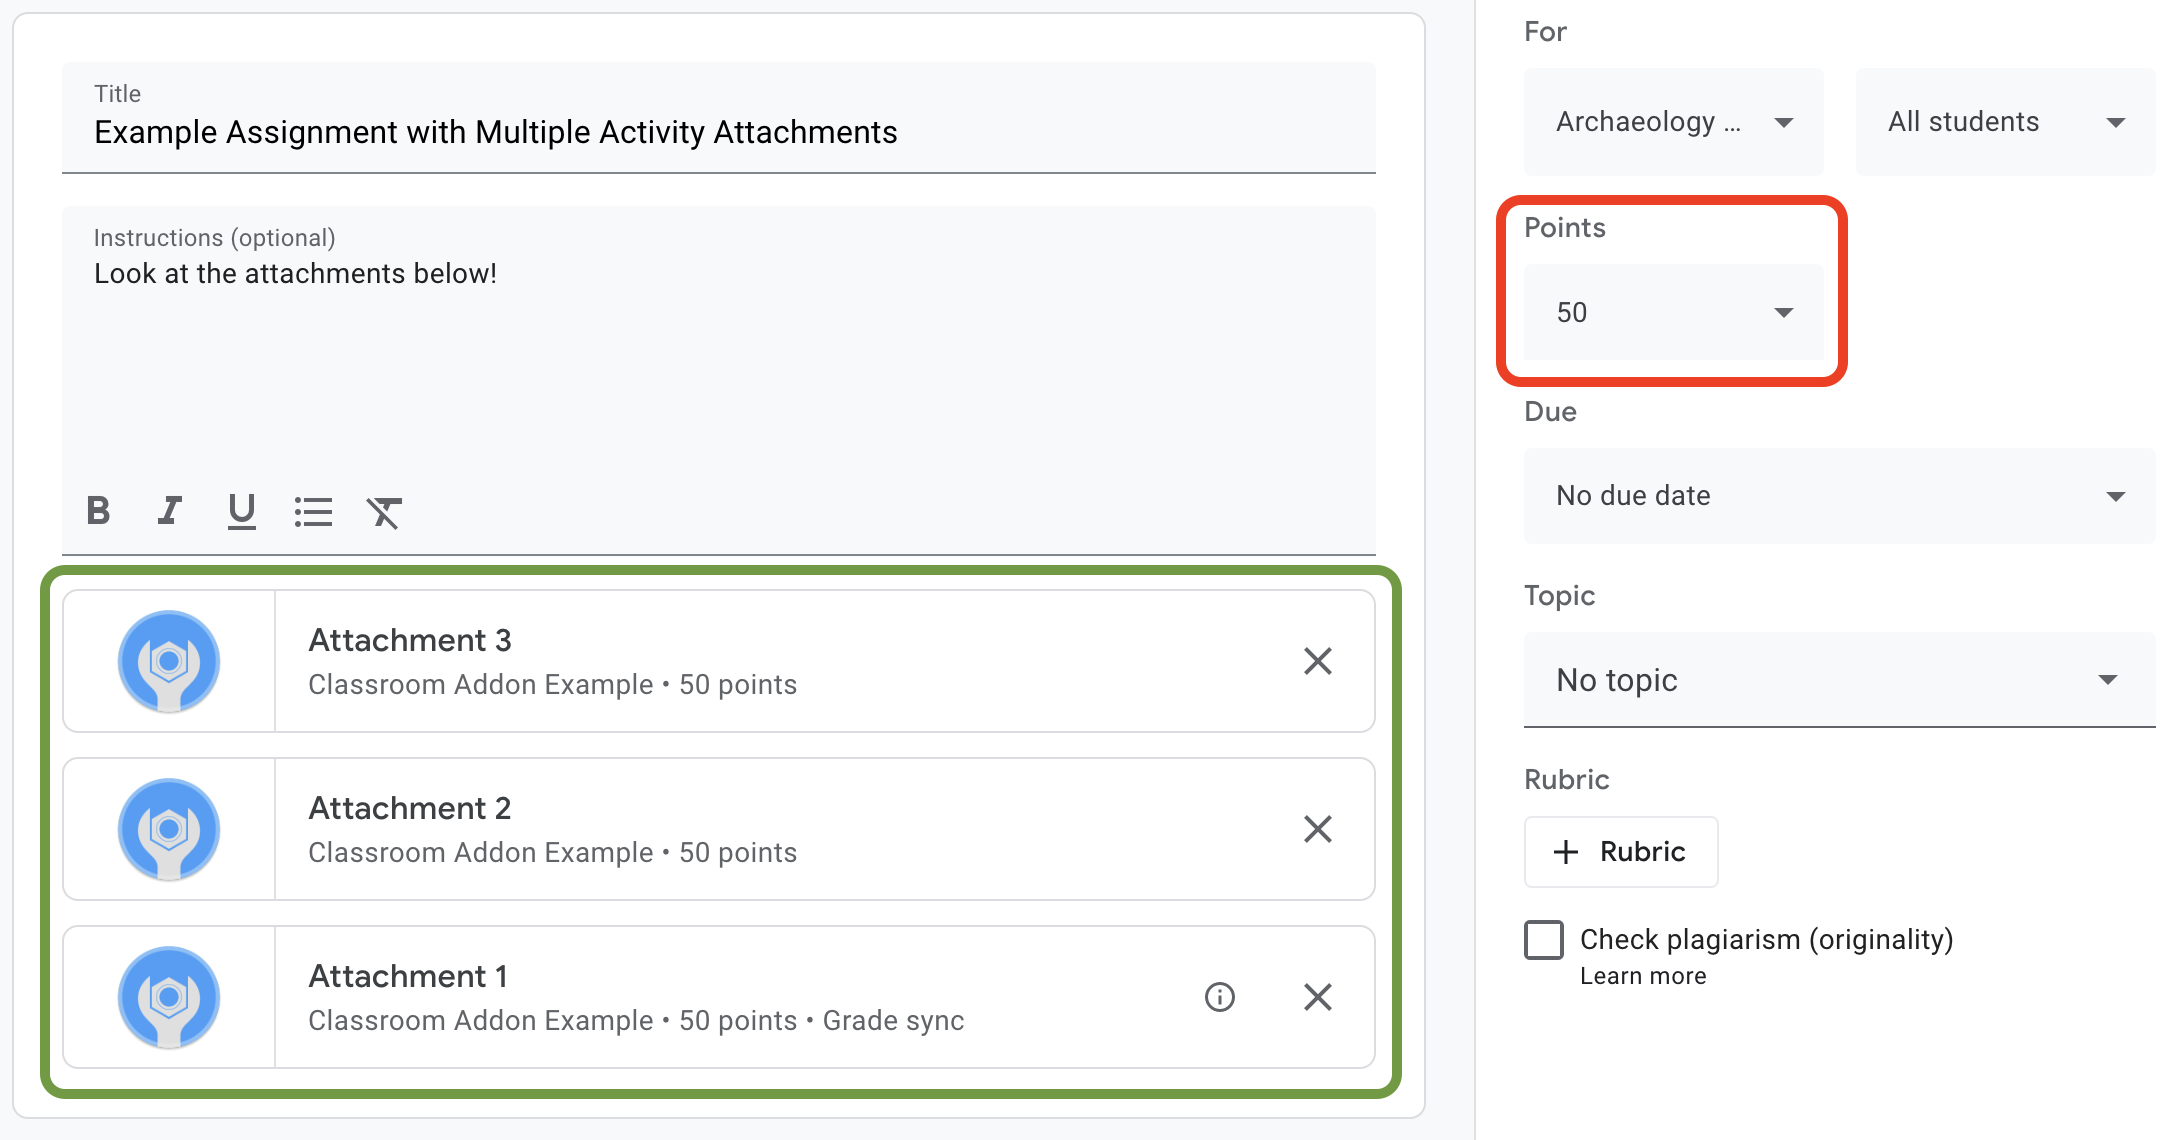The height and width of the screenshot is (1140, 2170).
Task: Select the Archaeology course dropdown
Action: click(x=1669, y=121)
